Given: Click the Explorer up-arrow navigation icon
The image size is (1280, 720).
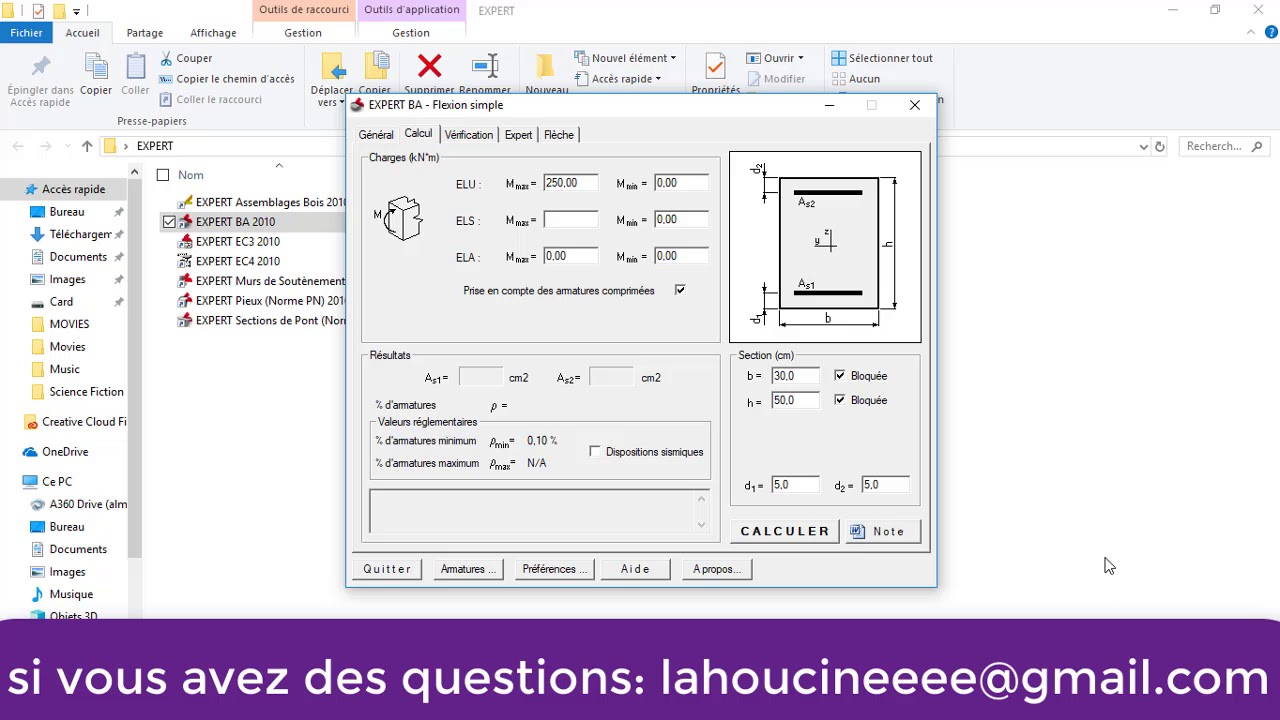Looking at the screenshot, I should coord(87,146).
